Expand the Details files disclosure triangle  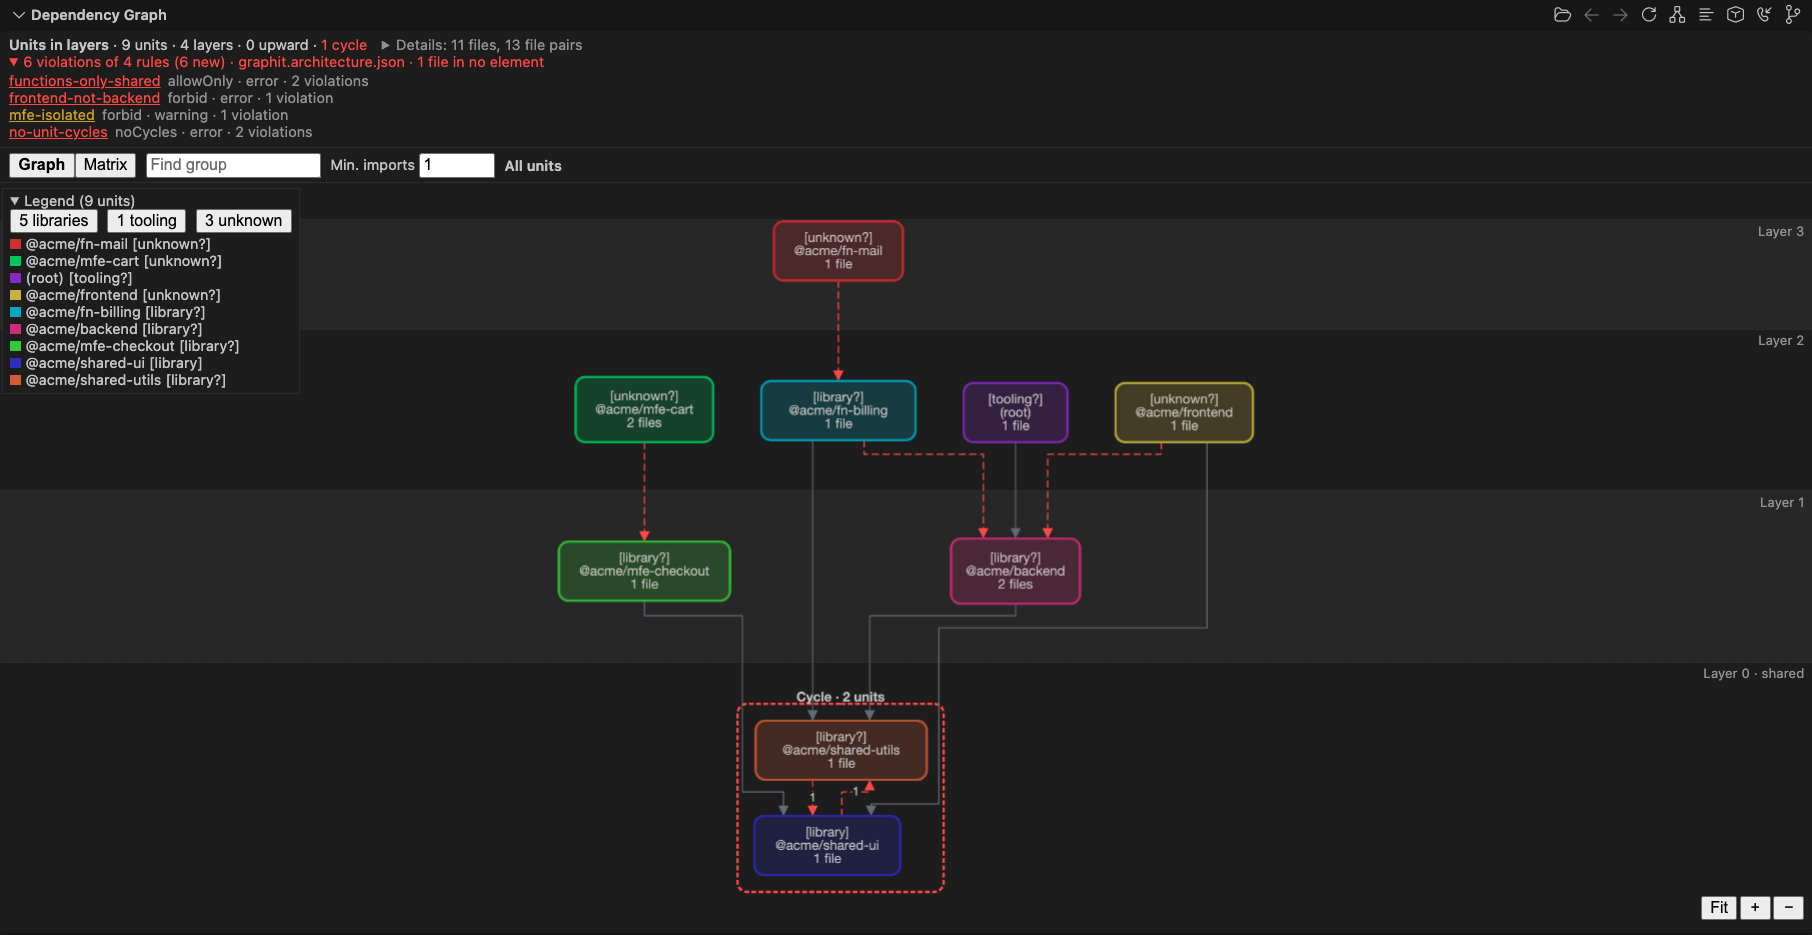[385, 45]
